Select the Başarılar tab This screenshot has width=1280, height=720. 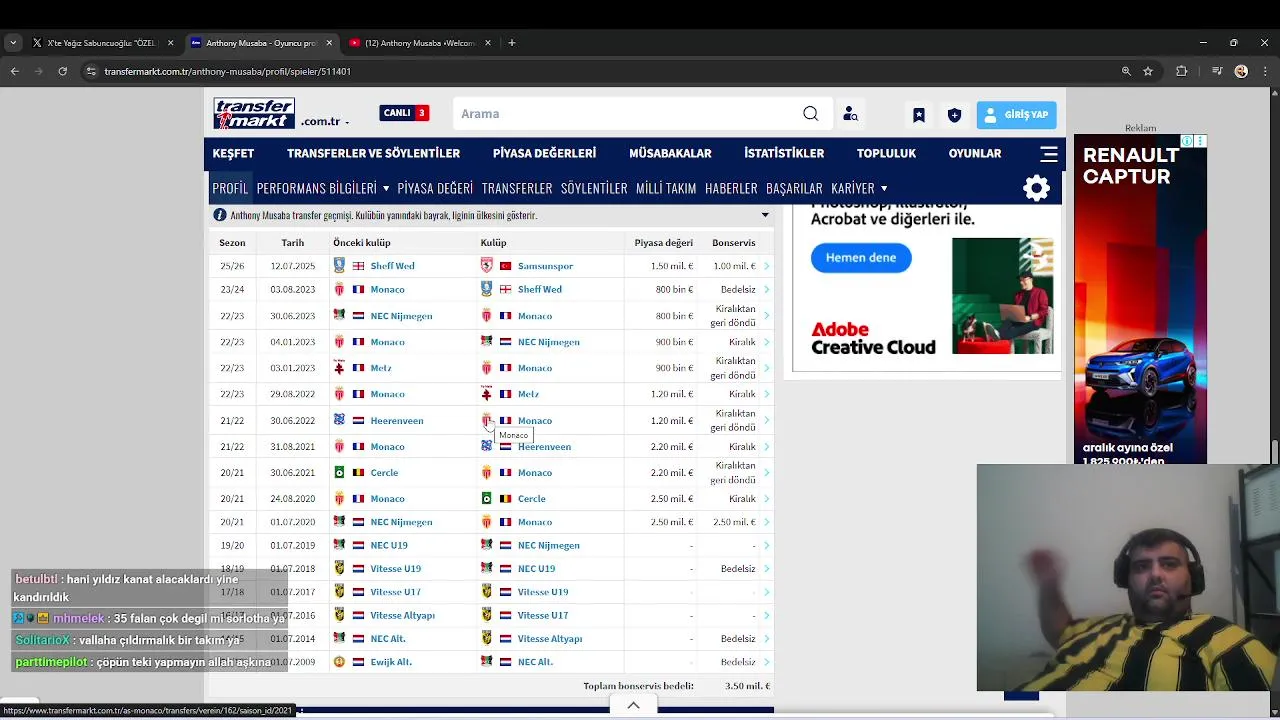click(x=794, y=188)
